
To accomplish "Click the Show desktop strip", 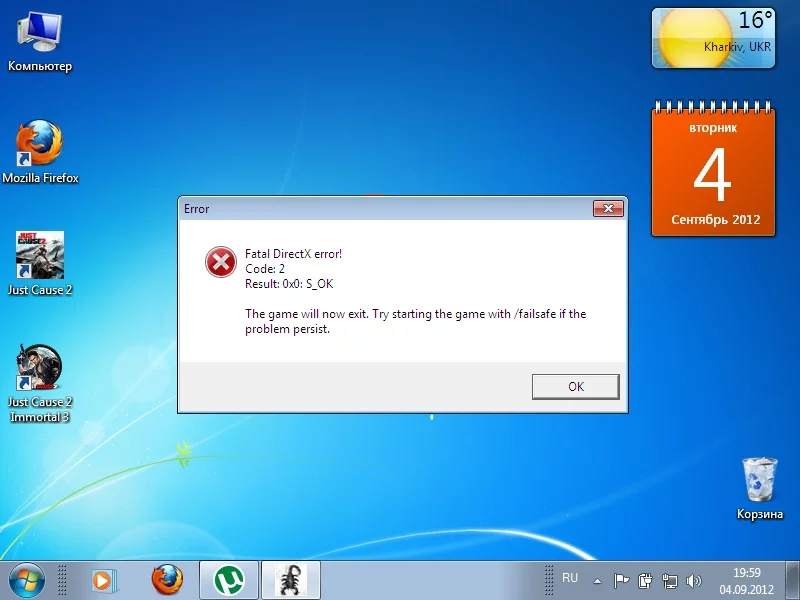I will click(792, 580).
